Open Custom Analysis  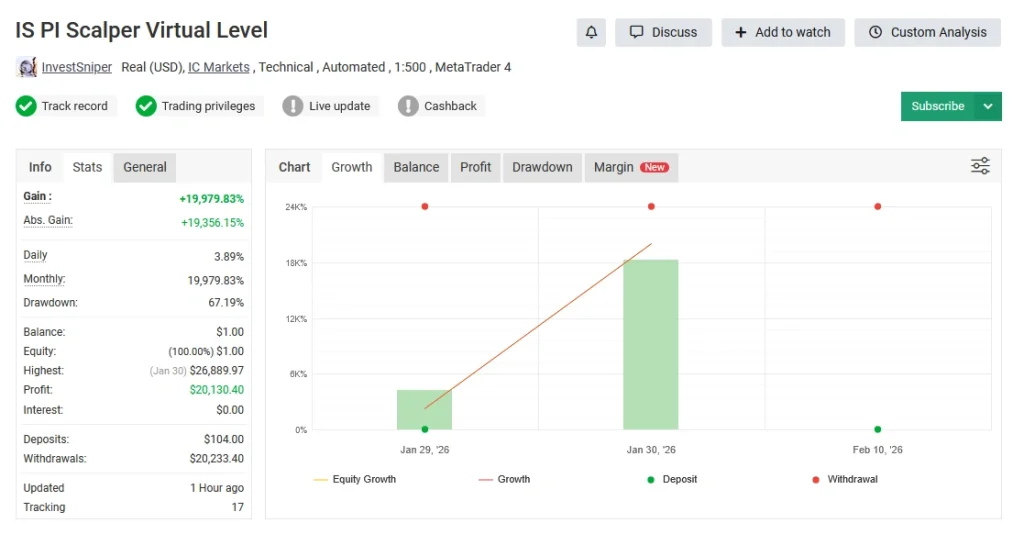point(927,32)
